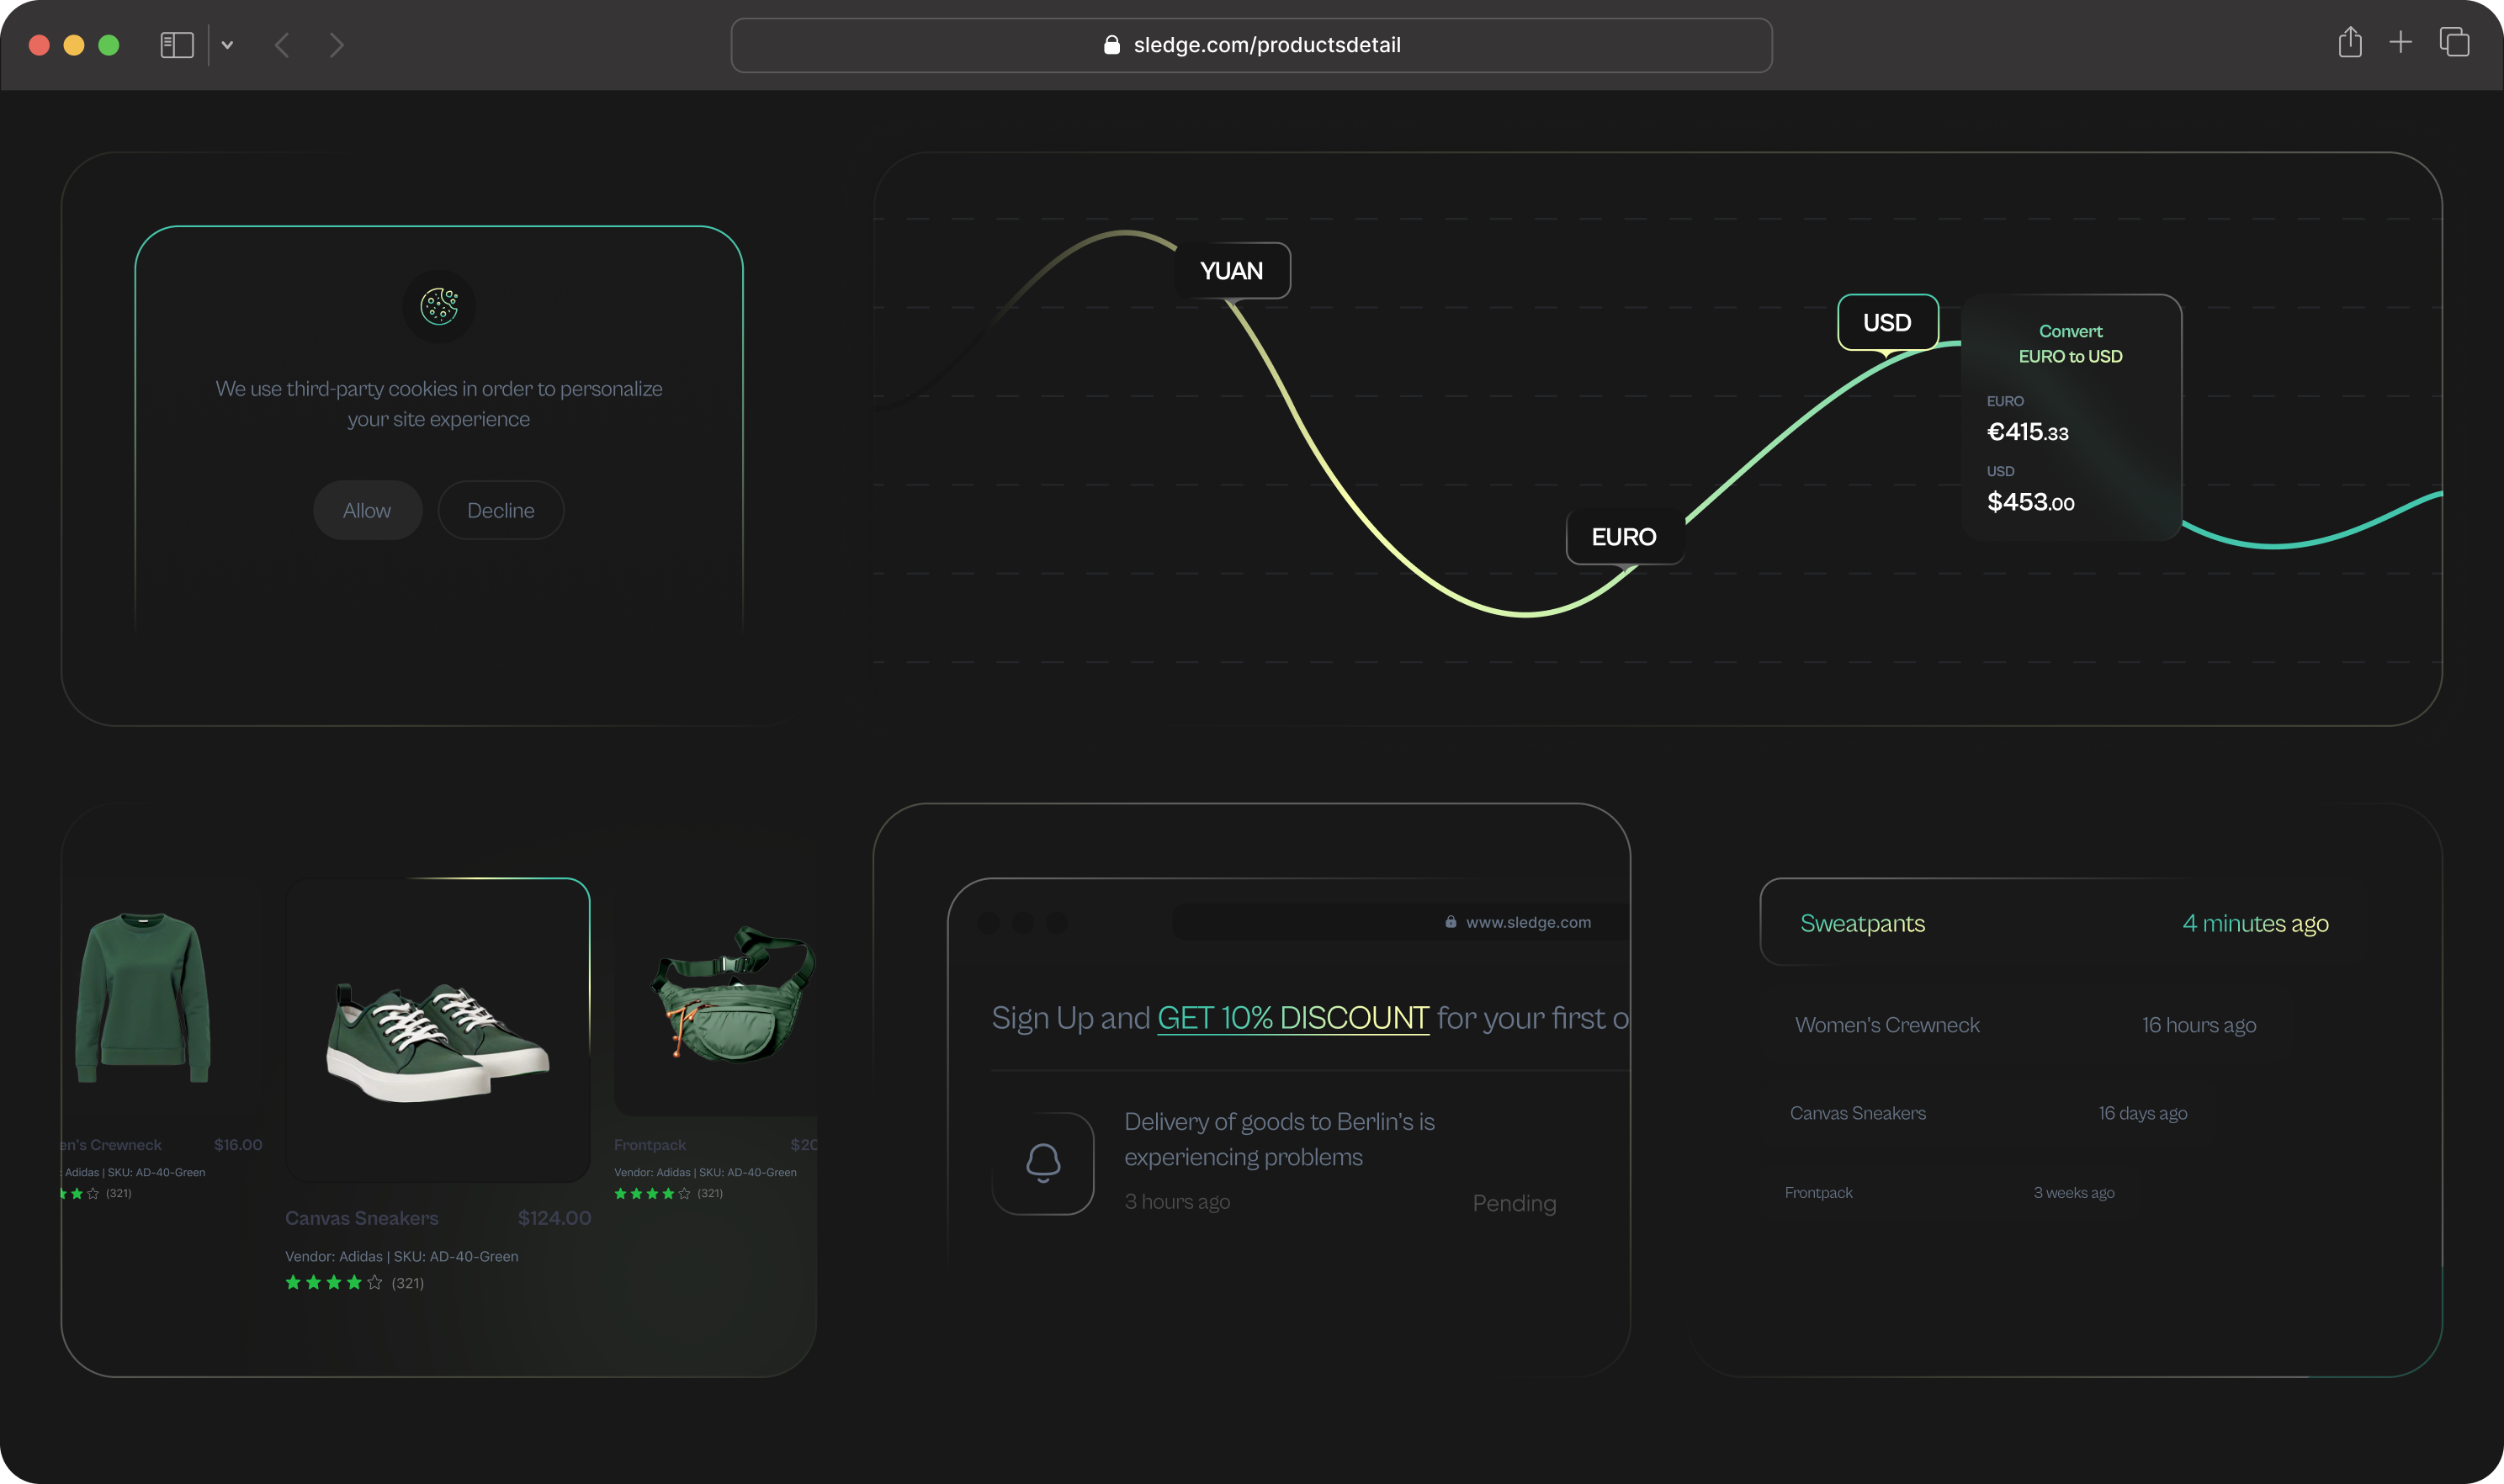Go back with the left arrow
This screenshot has height=1484, width=2504.
[x=282, y=45]
